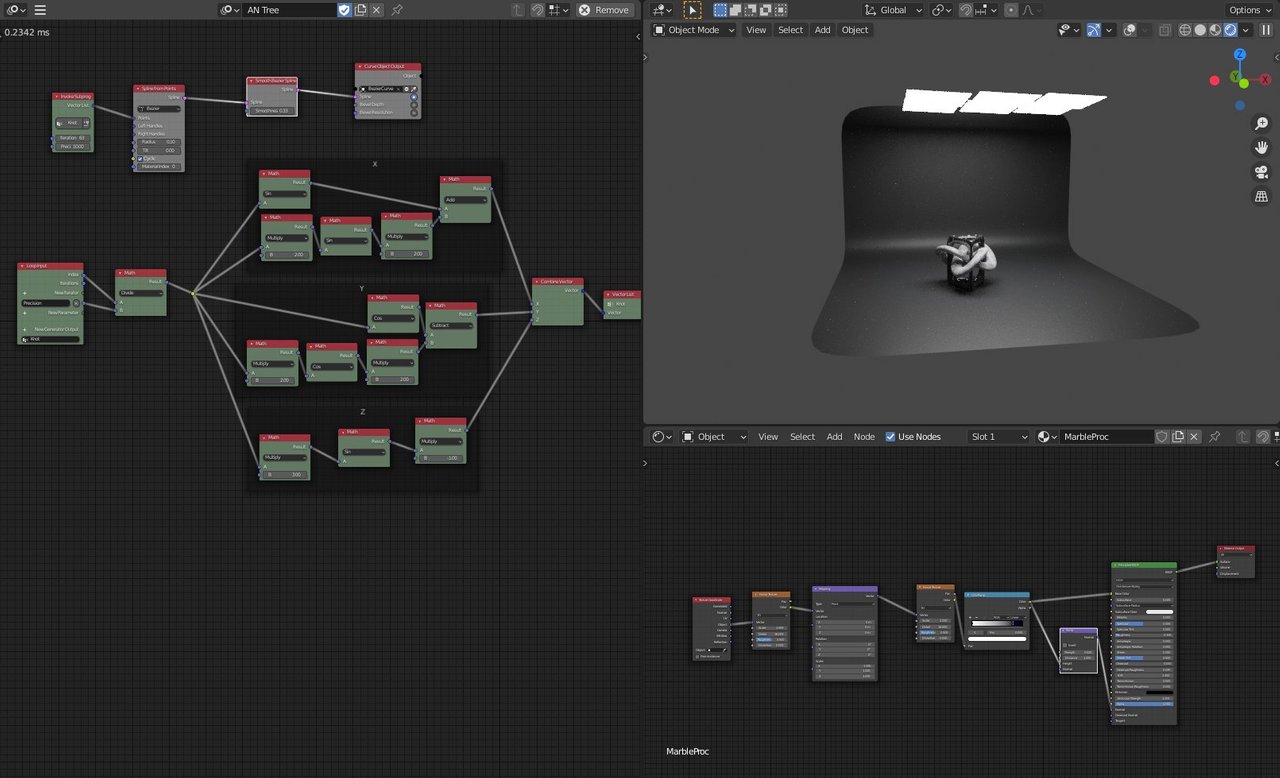The width and height of the screenshot is (1280, 778).
Task: Toggle viewport snapping magnet
Action: [966, 10]
